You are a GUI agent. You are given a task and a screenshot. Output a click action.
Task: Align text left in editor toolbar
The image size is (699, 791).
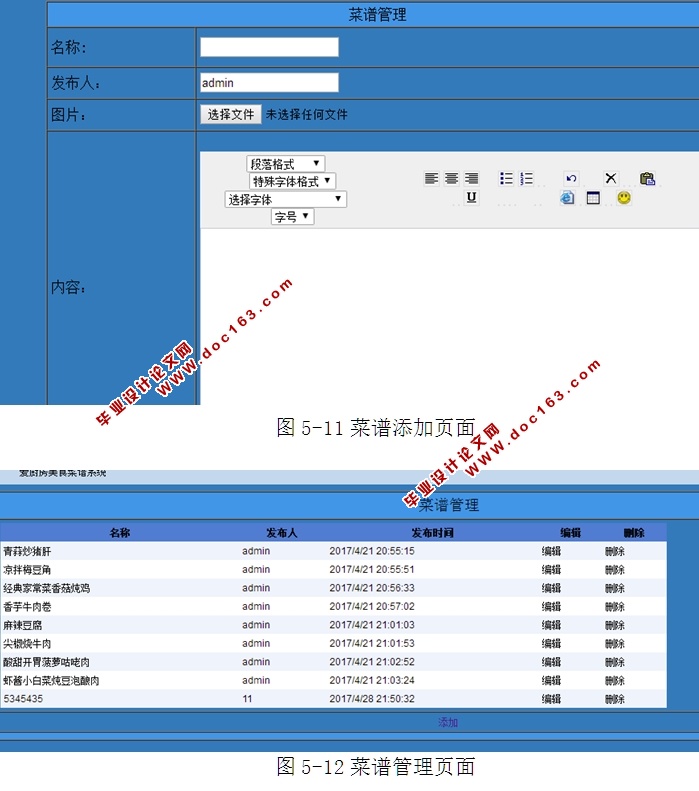pyautogui.click(x=431, y=179)
